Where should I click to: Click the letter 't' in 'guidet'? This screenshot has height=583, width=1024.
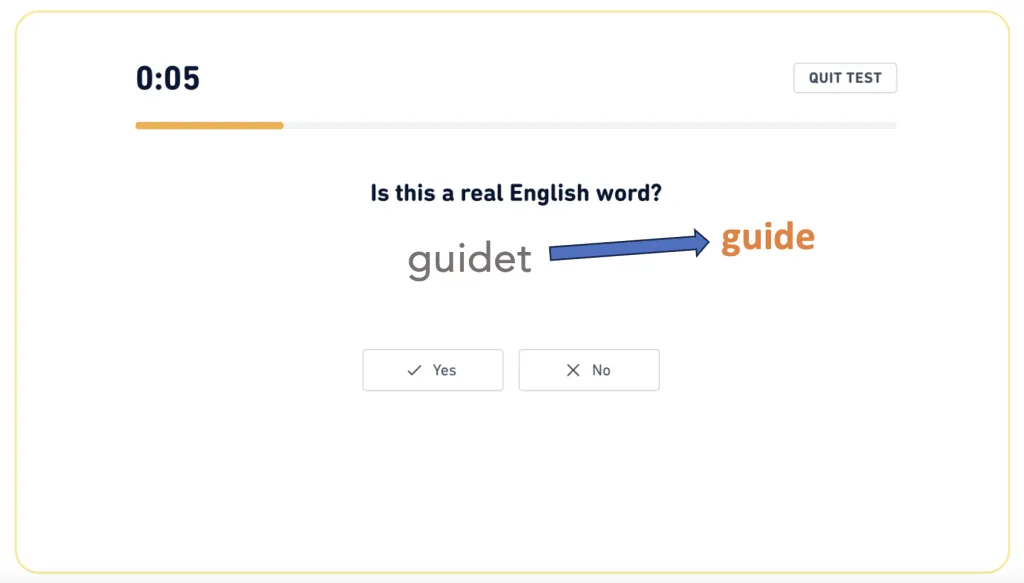[522, 259]
